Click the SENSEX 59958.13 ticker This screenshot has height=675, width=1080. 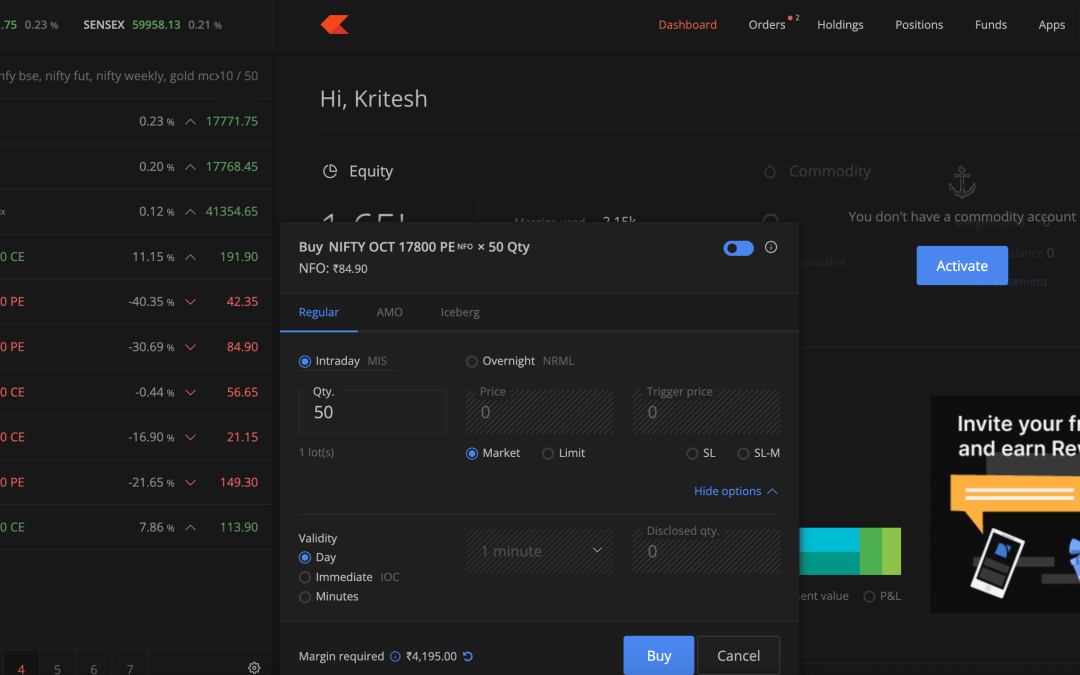152,25
